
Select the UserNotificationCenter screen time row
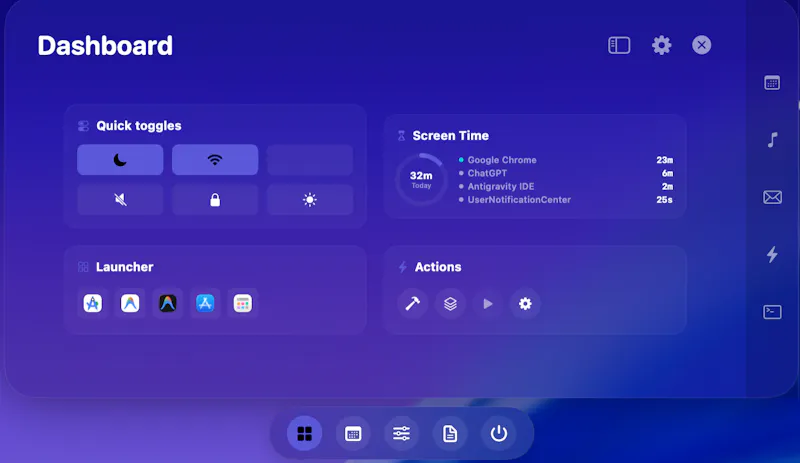pyautogui.click(x=566, y=200)
